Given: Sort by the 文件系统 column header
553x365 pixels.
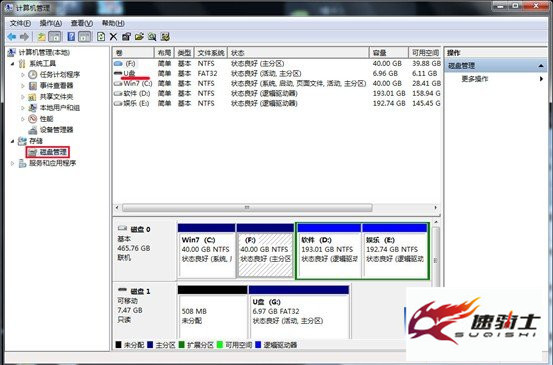Looking at the screenshot, I should point(211,53).
